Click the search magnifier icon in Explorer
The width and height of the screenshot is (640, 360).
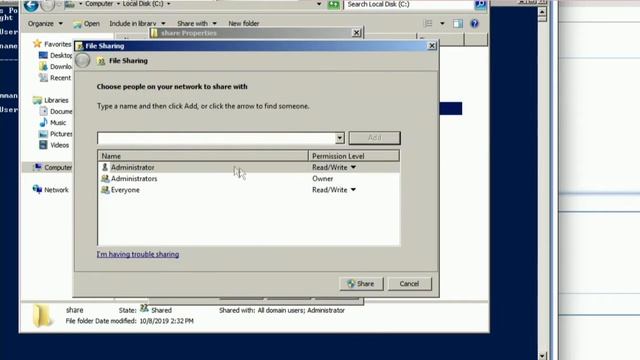coord(480,4)
